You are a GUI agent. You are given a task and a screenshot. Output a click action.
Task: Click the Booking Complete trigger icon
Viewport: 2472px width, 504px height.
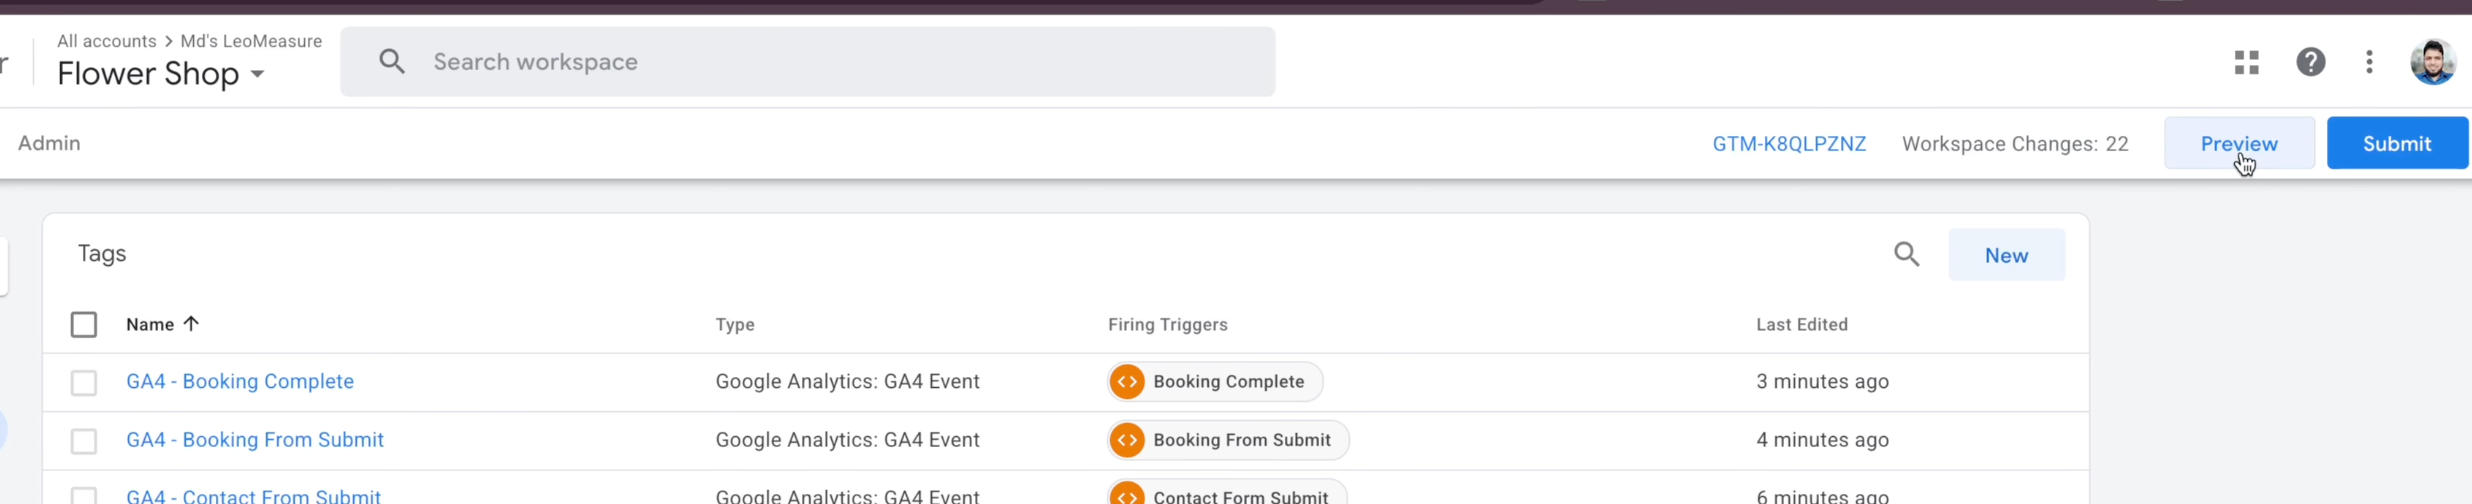pos(1127,381)
